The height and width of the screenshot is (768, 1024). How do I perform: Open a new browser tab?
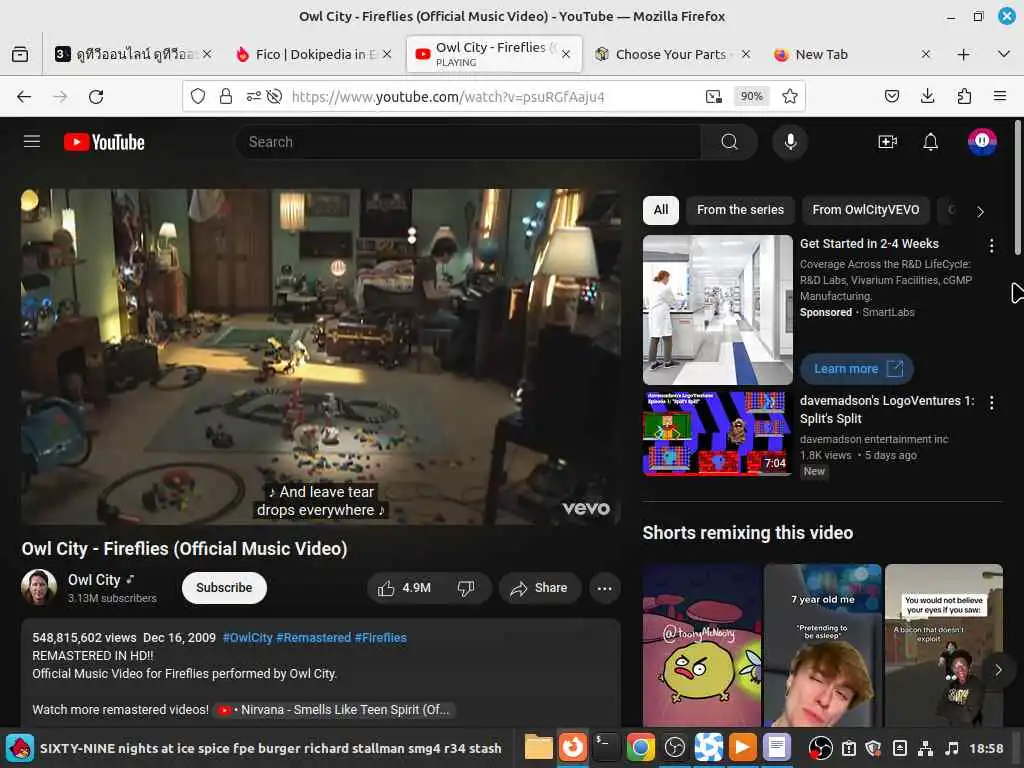[963, 54]
